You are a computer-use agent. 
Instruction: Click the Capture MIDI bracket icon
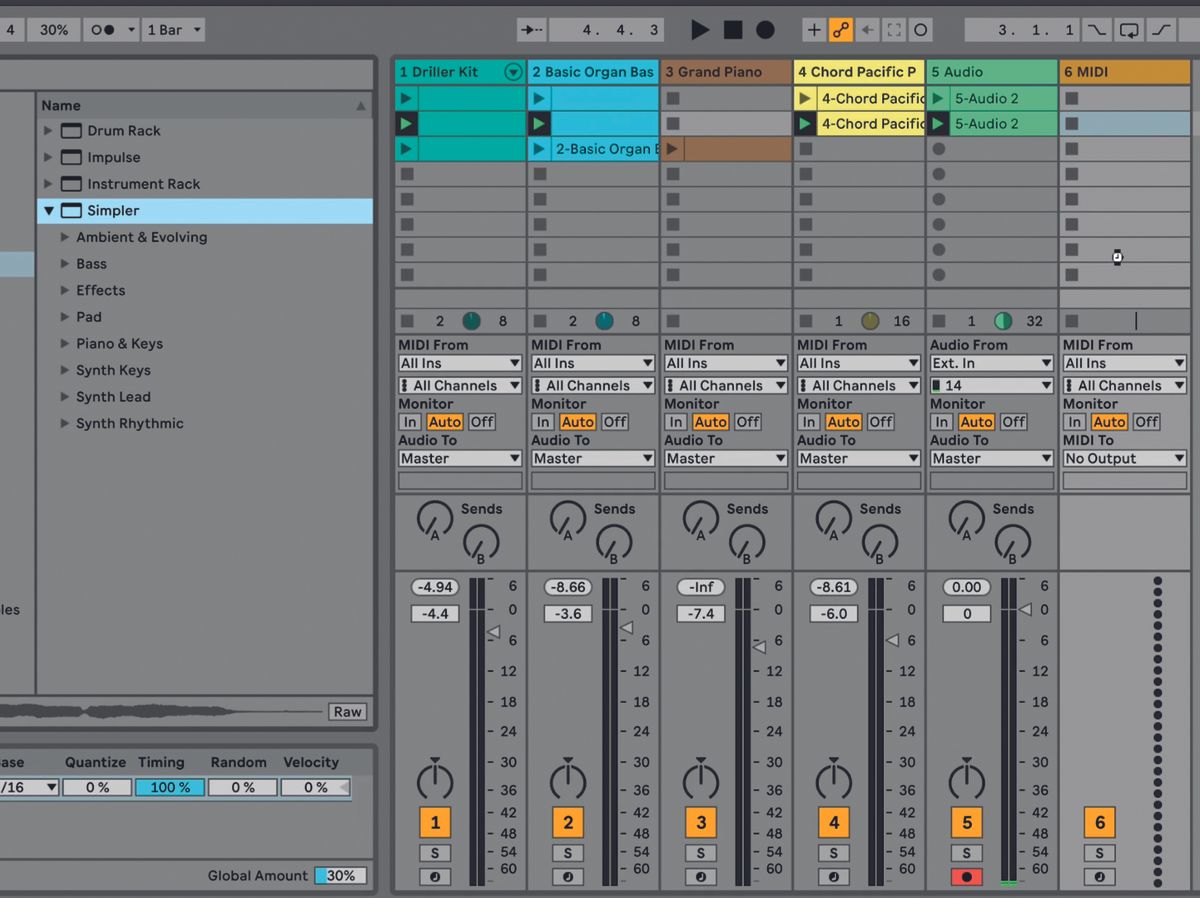coord(894,30)
